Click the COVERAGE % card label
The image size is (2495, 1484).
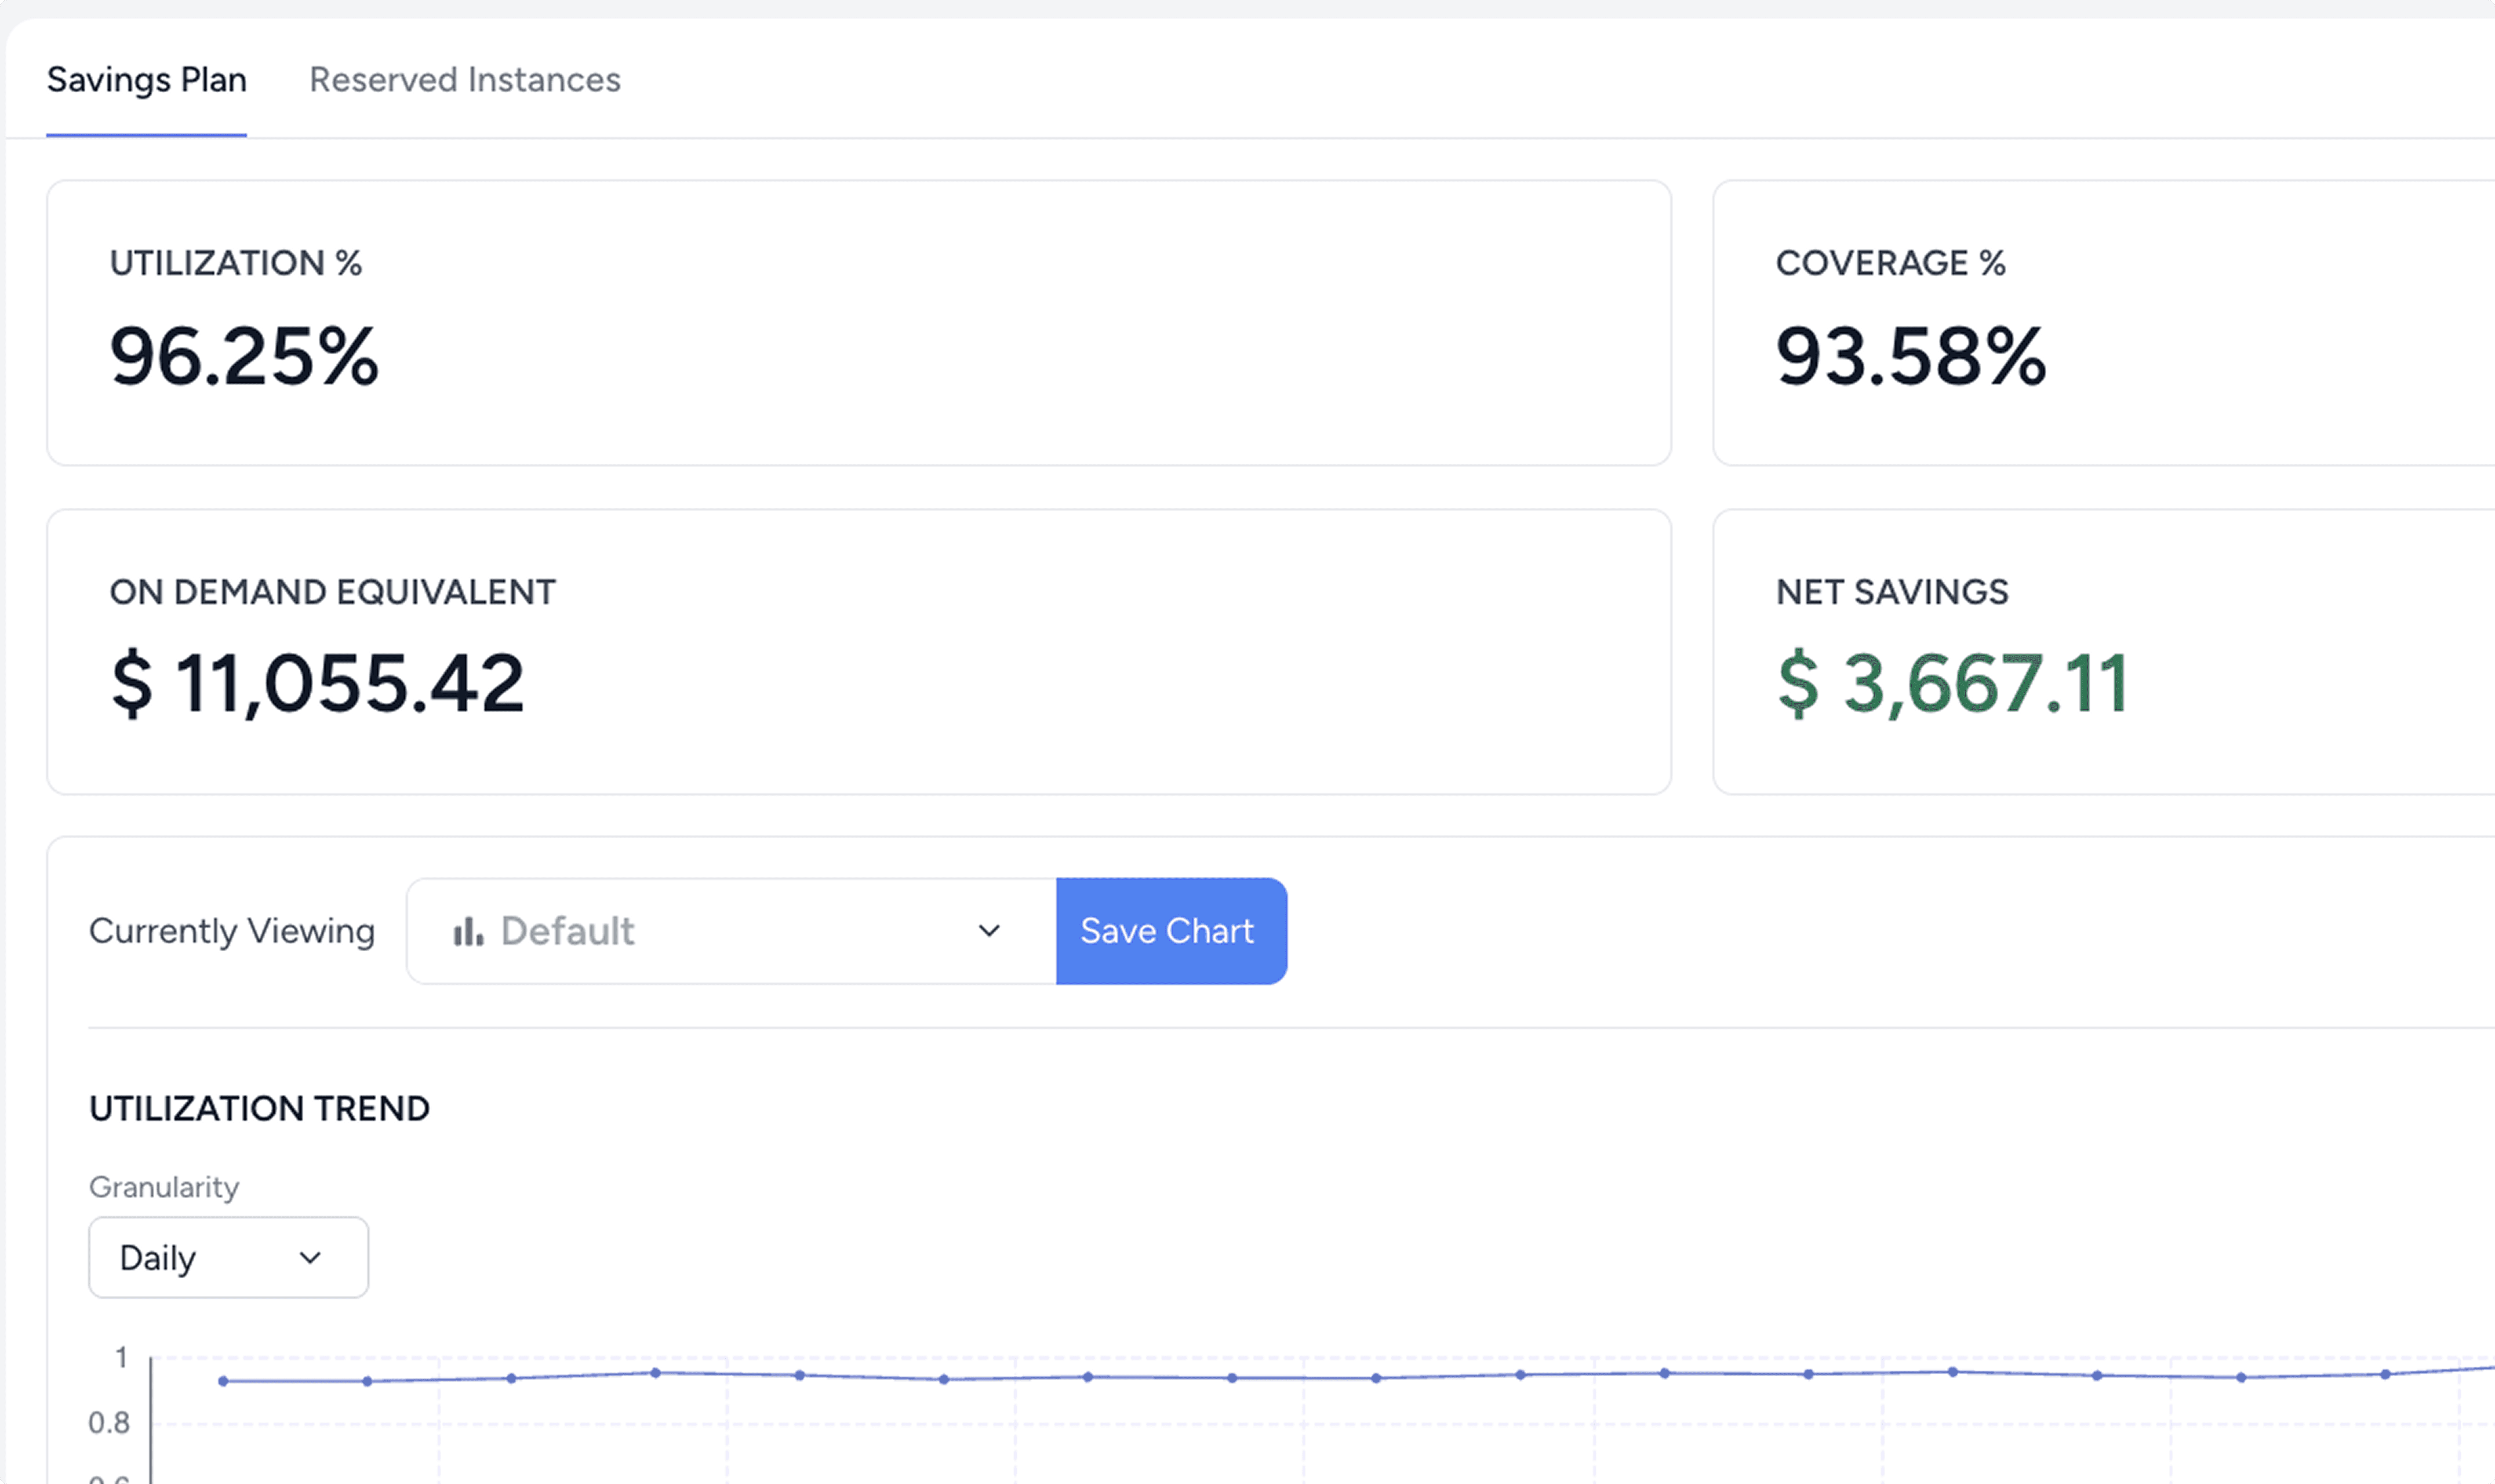[1890, 263]
